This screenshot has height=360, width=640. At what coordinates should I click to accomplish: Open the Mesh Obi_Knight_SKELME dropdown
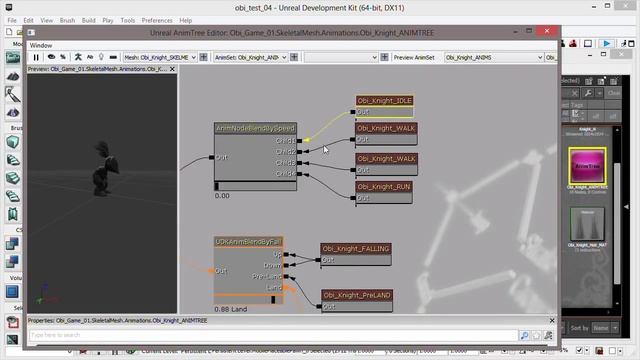(x=160, y=58)
